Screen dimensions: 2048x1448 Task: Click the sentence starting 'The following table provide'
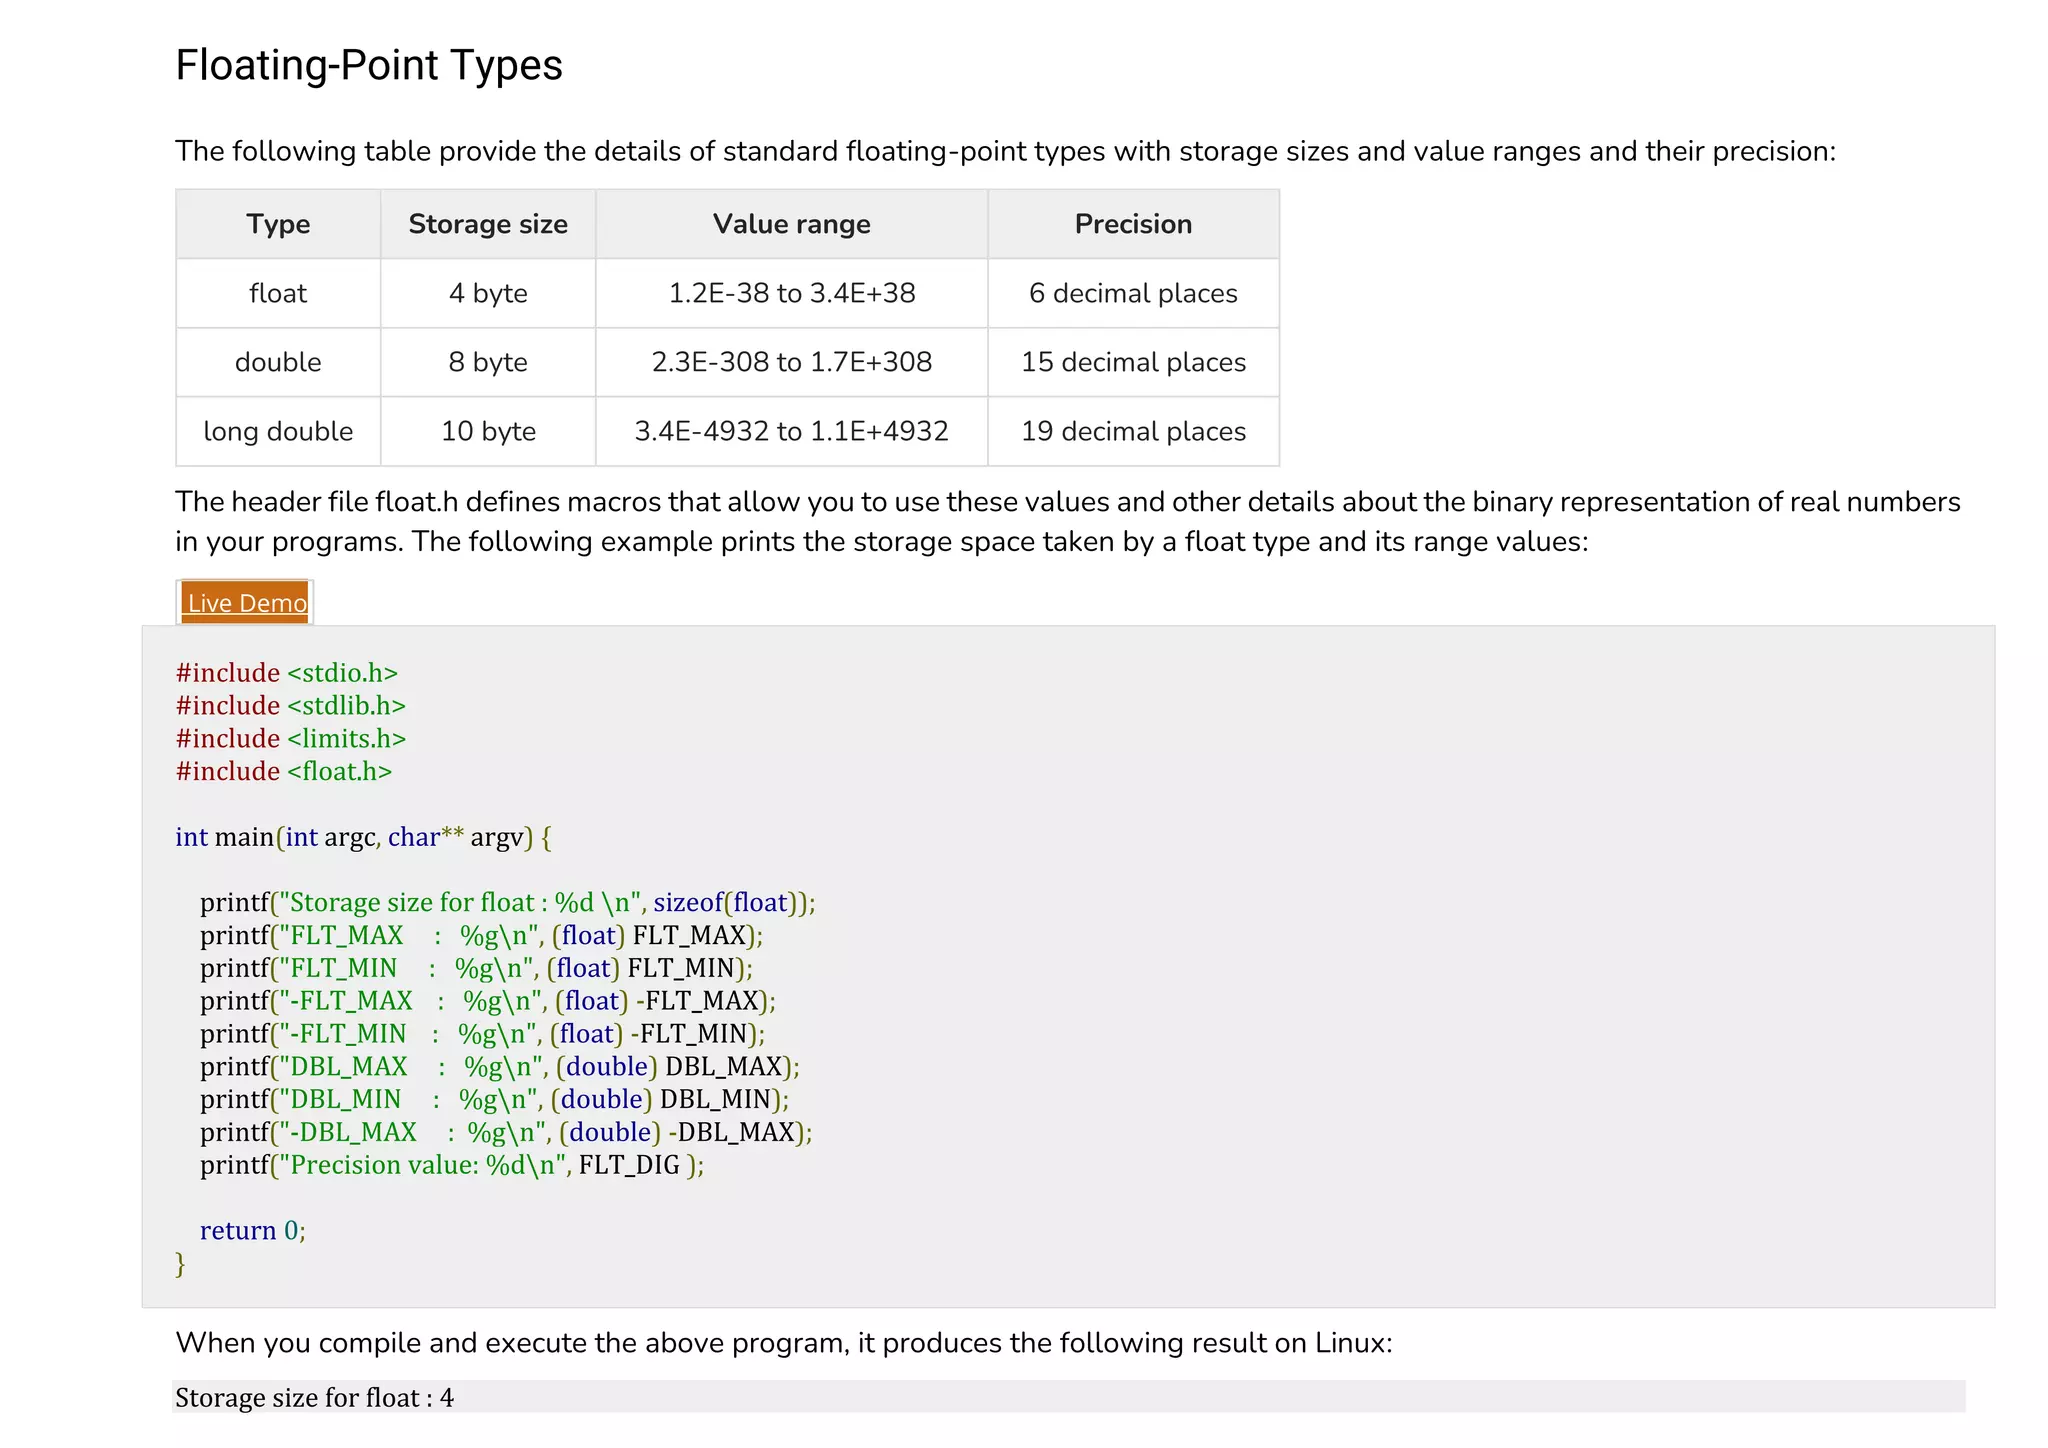tap(1006, 152)
